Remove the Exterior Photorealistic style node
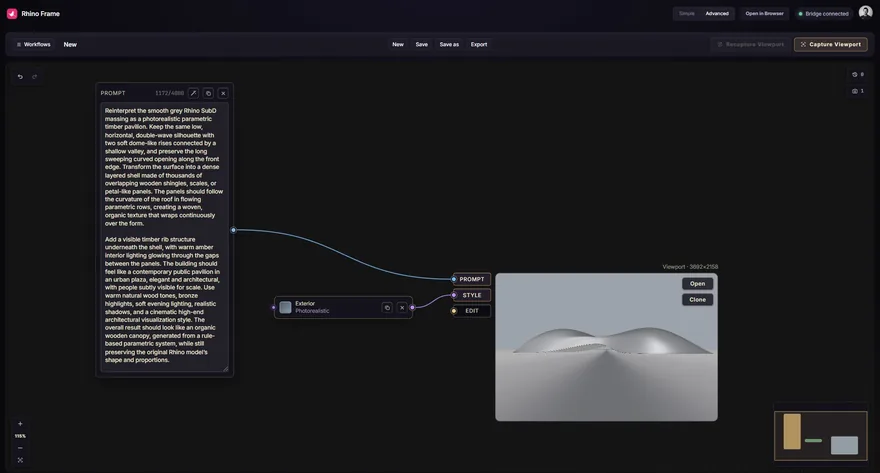 [x=402, y=307]
